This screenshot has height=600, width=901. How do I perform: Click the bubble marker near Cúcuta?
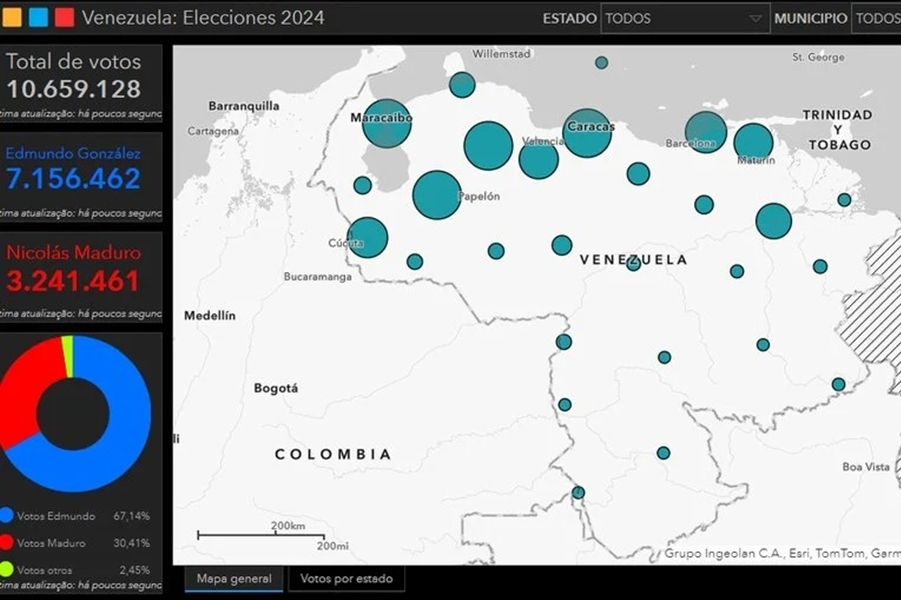[x=368, y=237]
